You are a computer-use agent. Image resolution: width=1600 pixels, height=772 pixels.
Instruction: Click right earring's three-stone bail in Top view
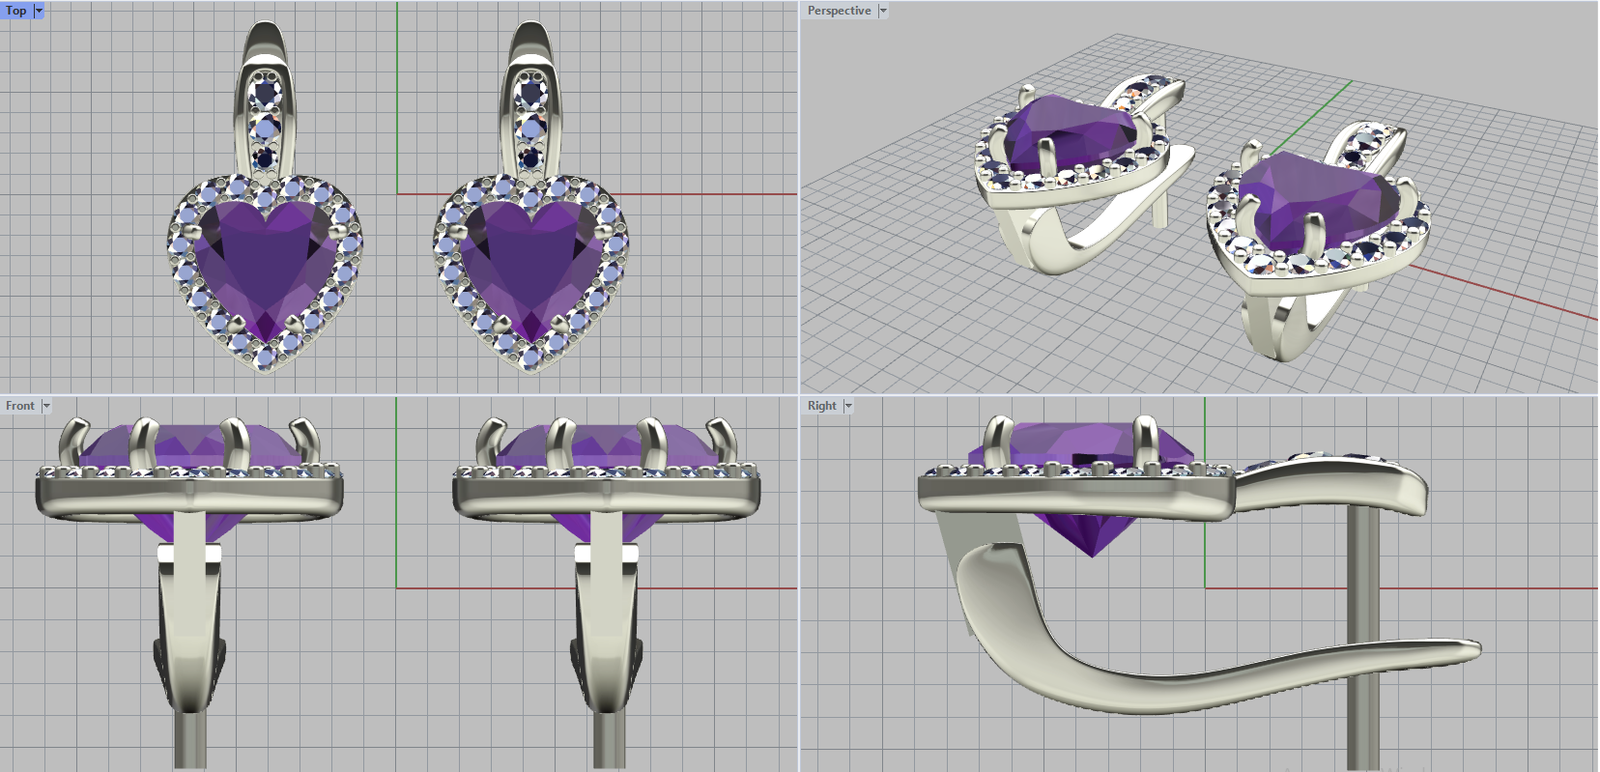(530, 125)
